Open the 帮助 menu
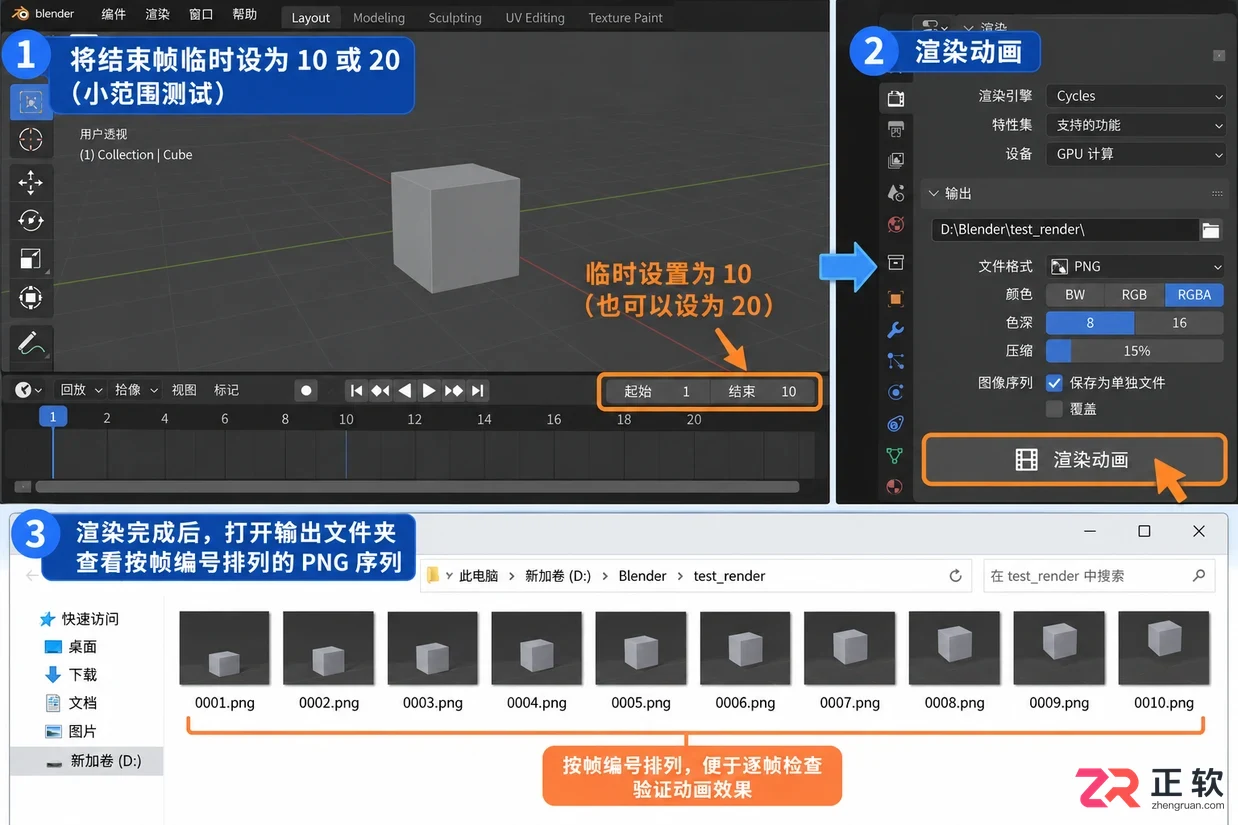 coord(244,15)
